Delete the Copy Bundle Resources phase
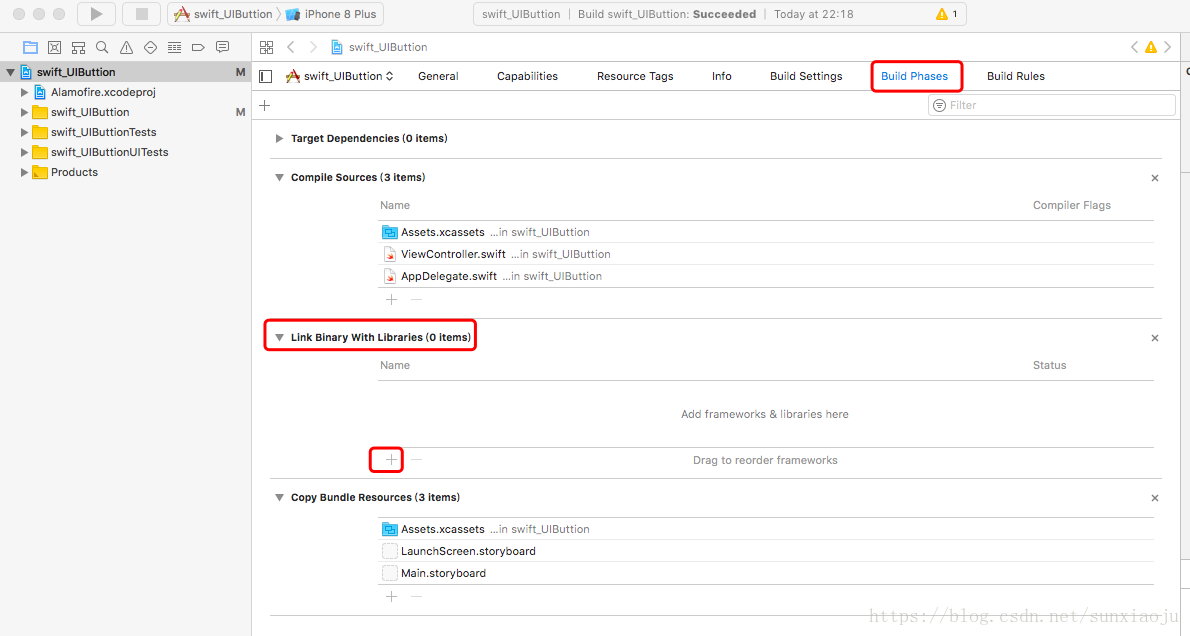Image resolution: width=1190 pixels, height=636 pixels. pyautogui.click(x=1155, y=499)
